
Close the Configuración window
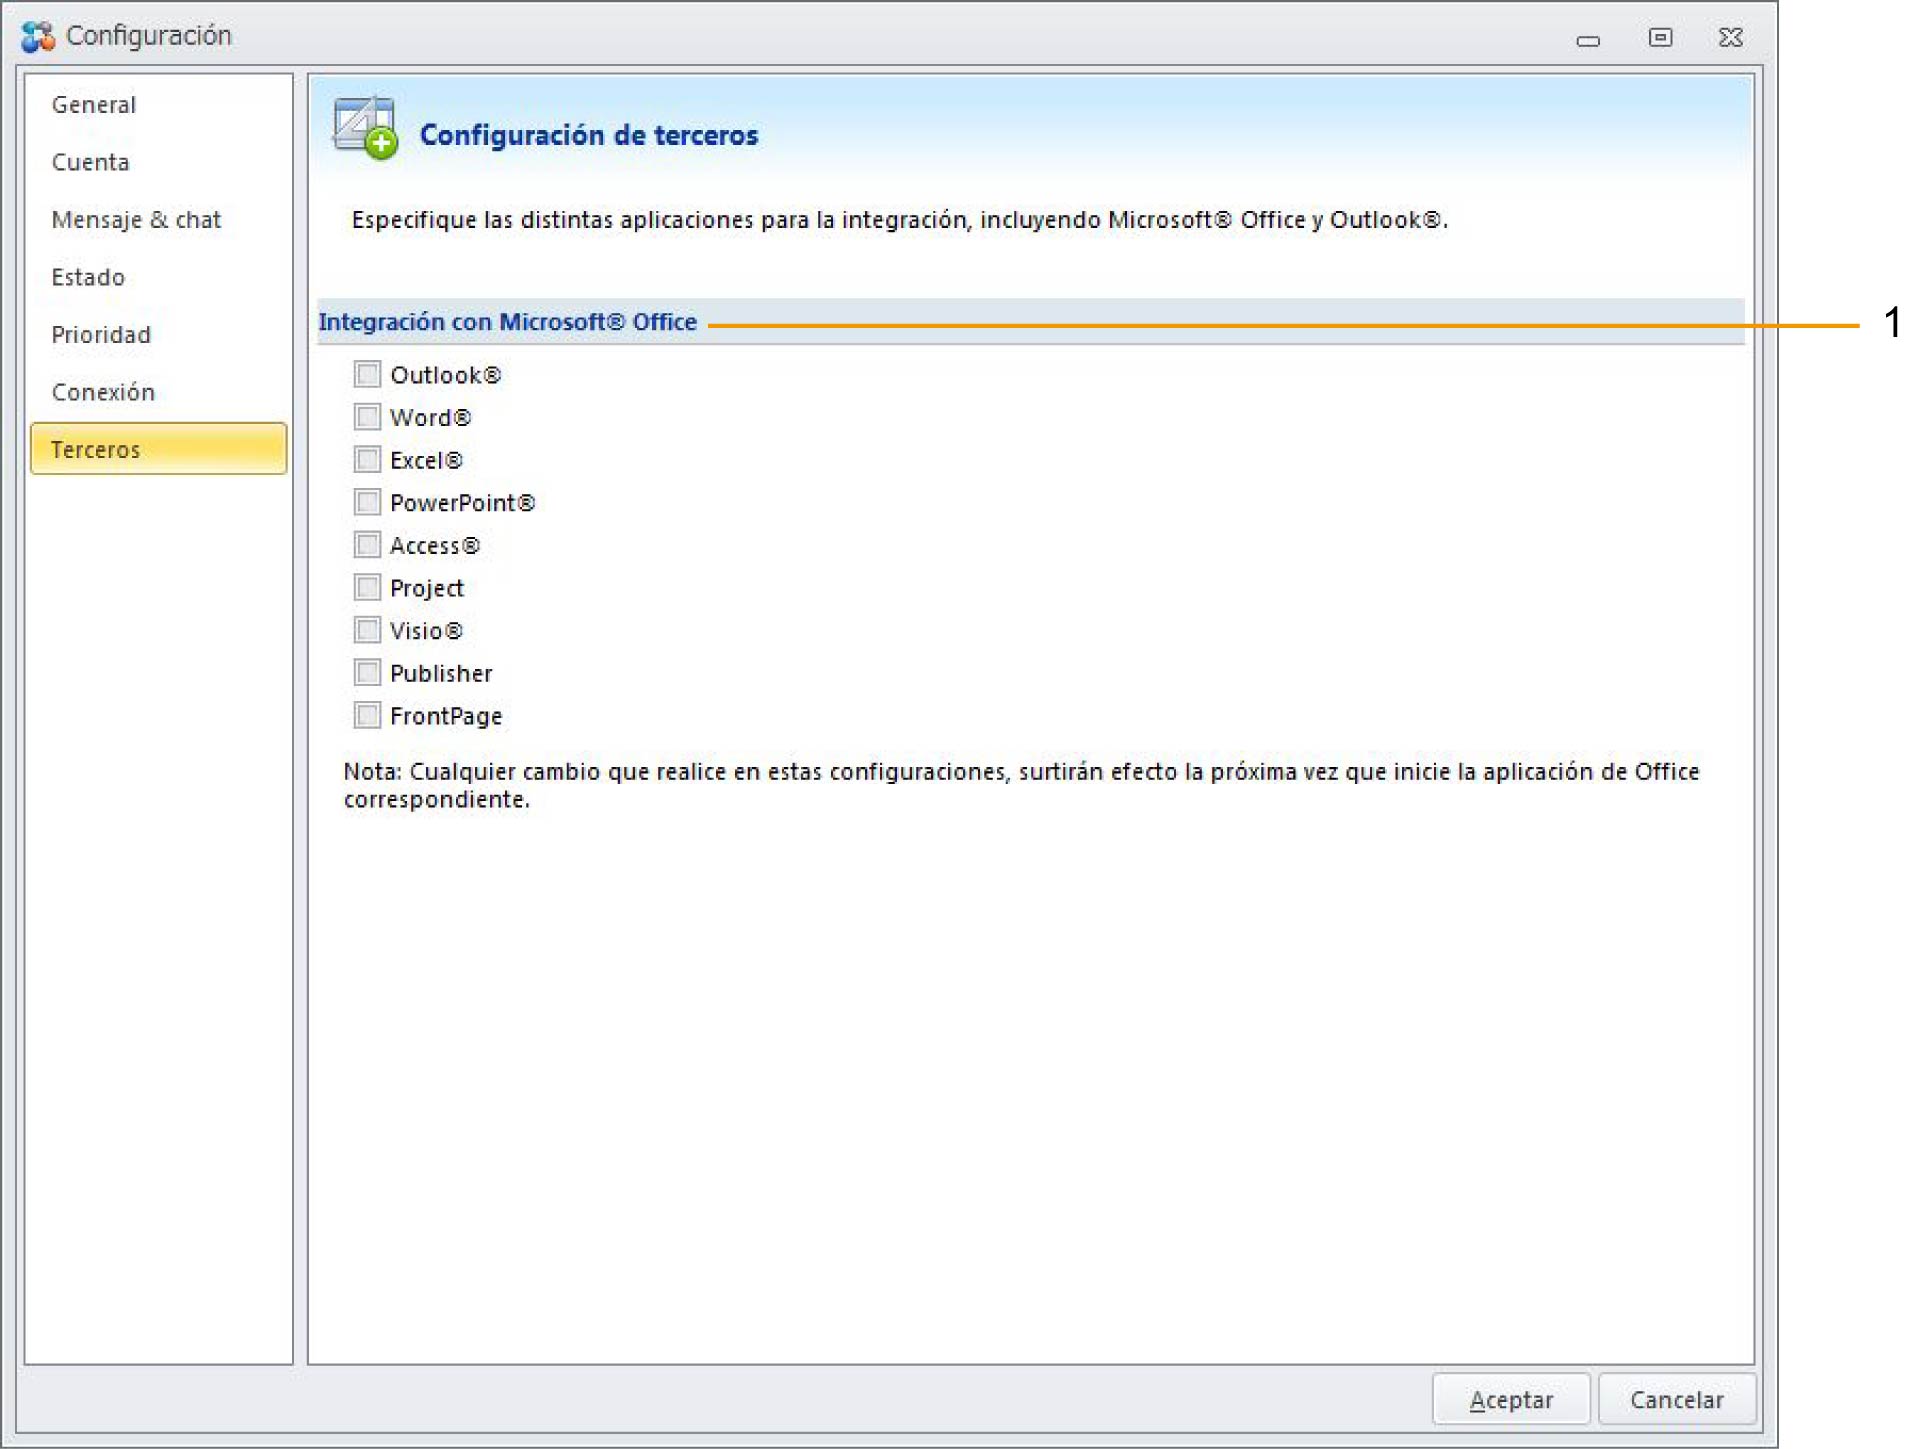click(1731, 38)
